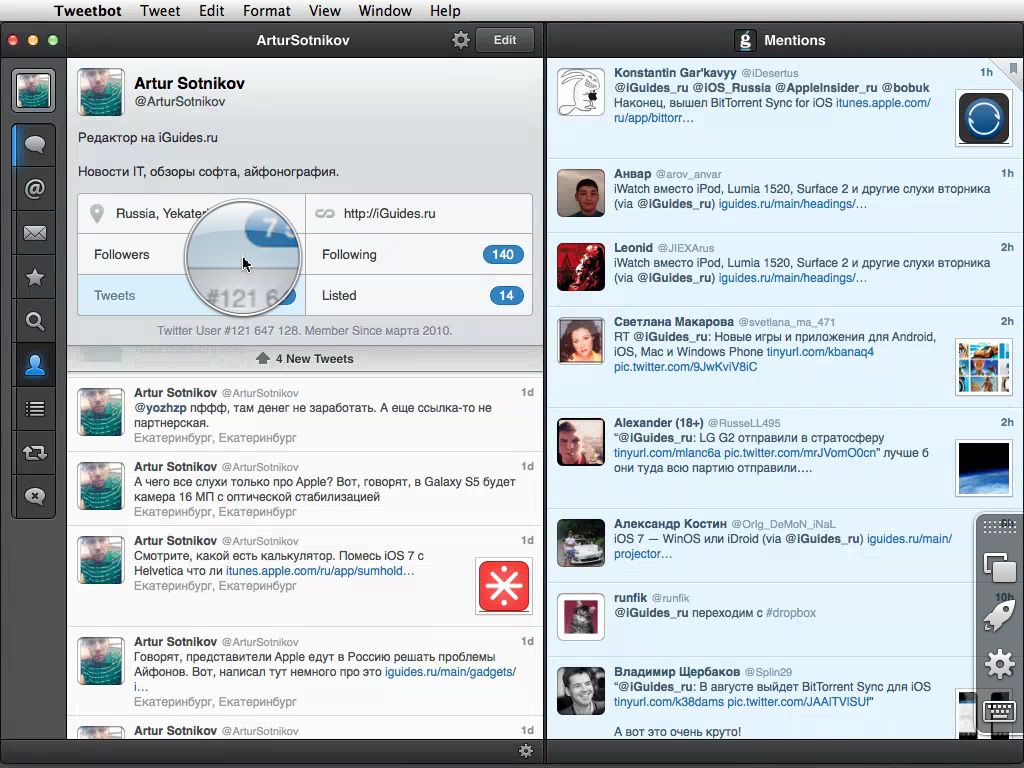Open the Edit menu in menu bar
Screen dimensions: 1024x768
(212, 11)
